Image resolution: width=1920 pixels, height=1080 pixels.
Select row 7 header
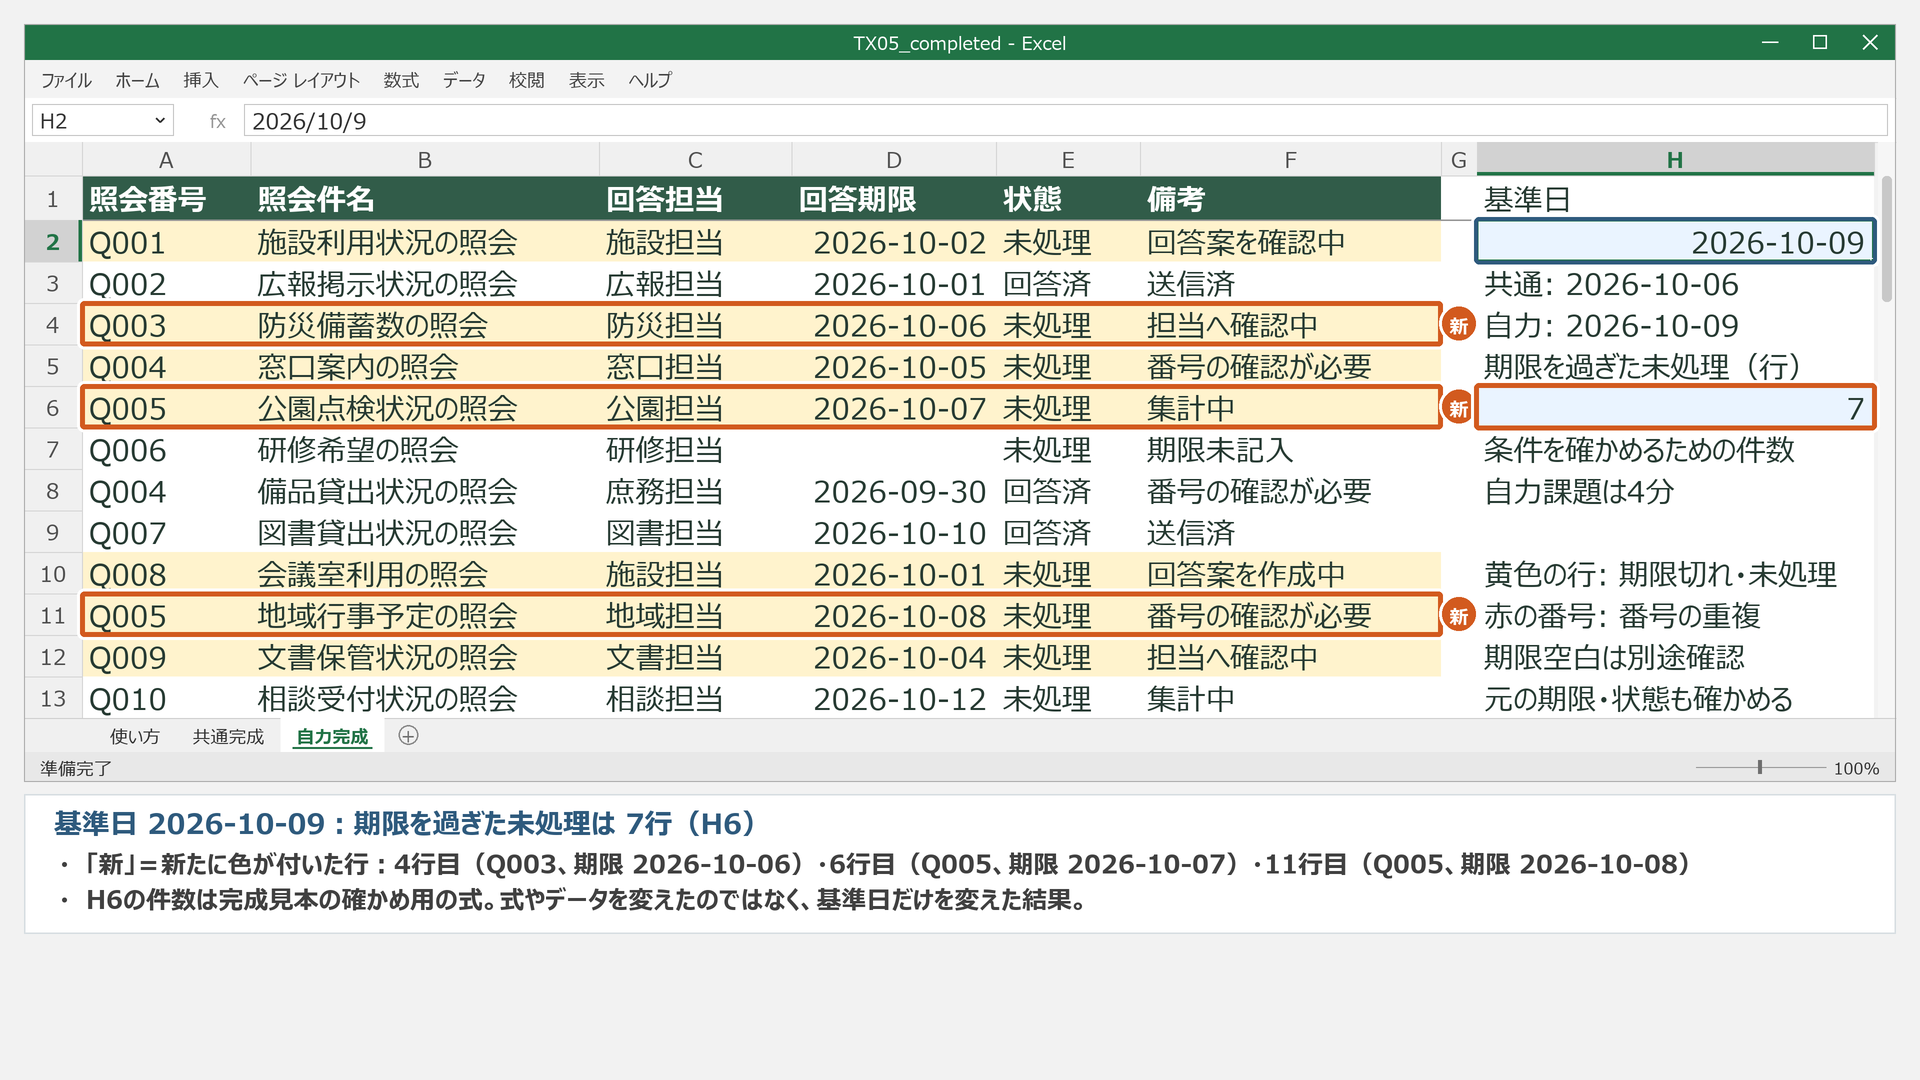(53, 450)
